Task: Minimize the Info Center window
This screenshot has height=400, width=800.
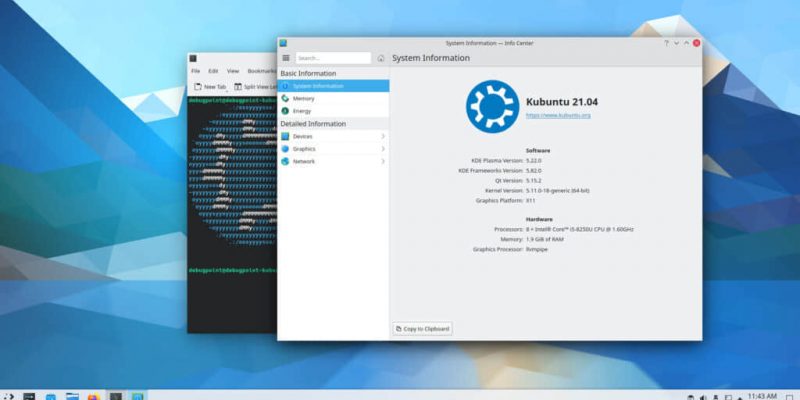Action: [x=677, y=43]
